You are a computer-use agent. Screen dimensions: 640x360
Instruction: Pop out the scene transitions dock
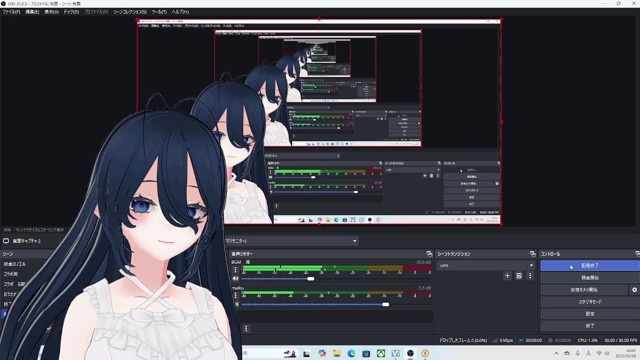(532, 254)
